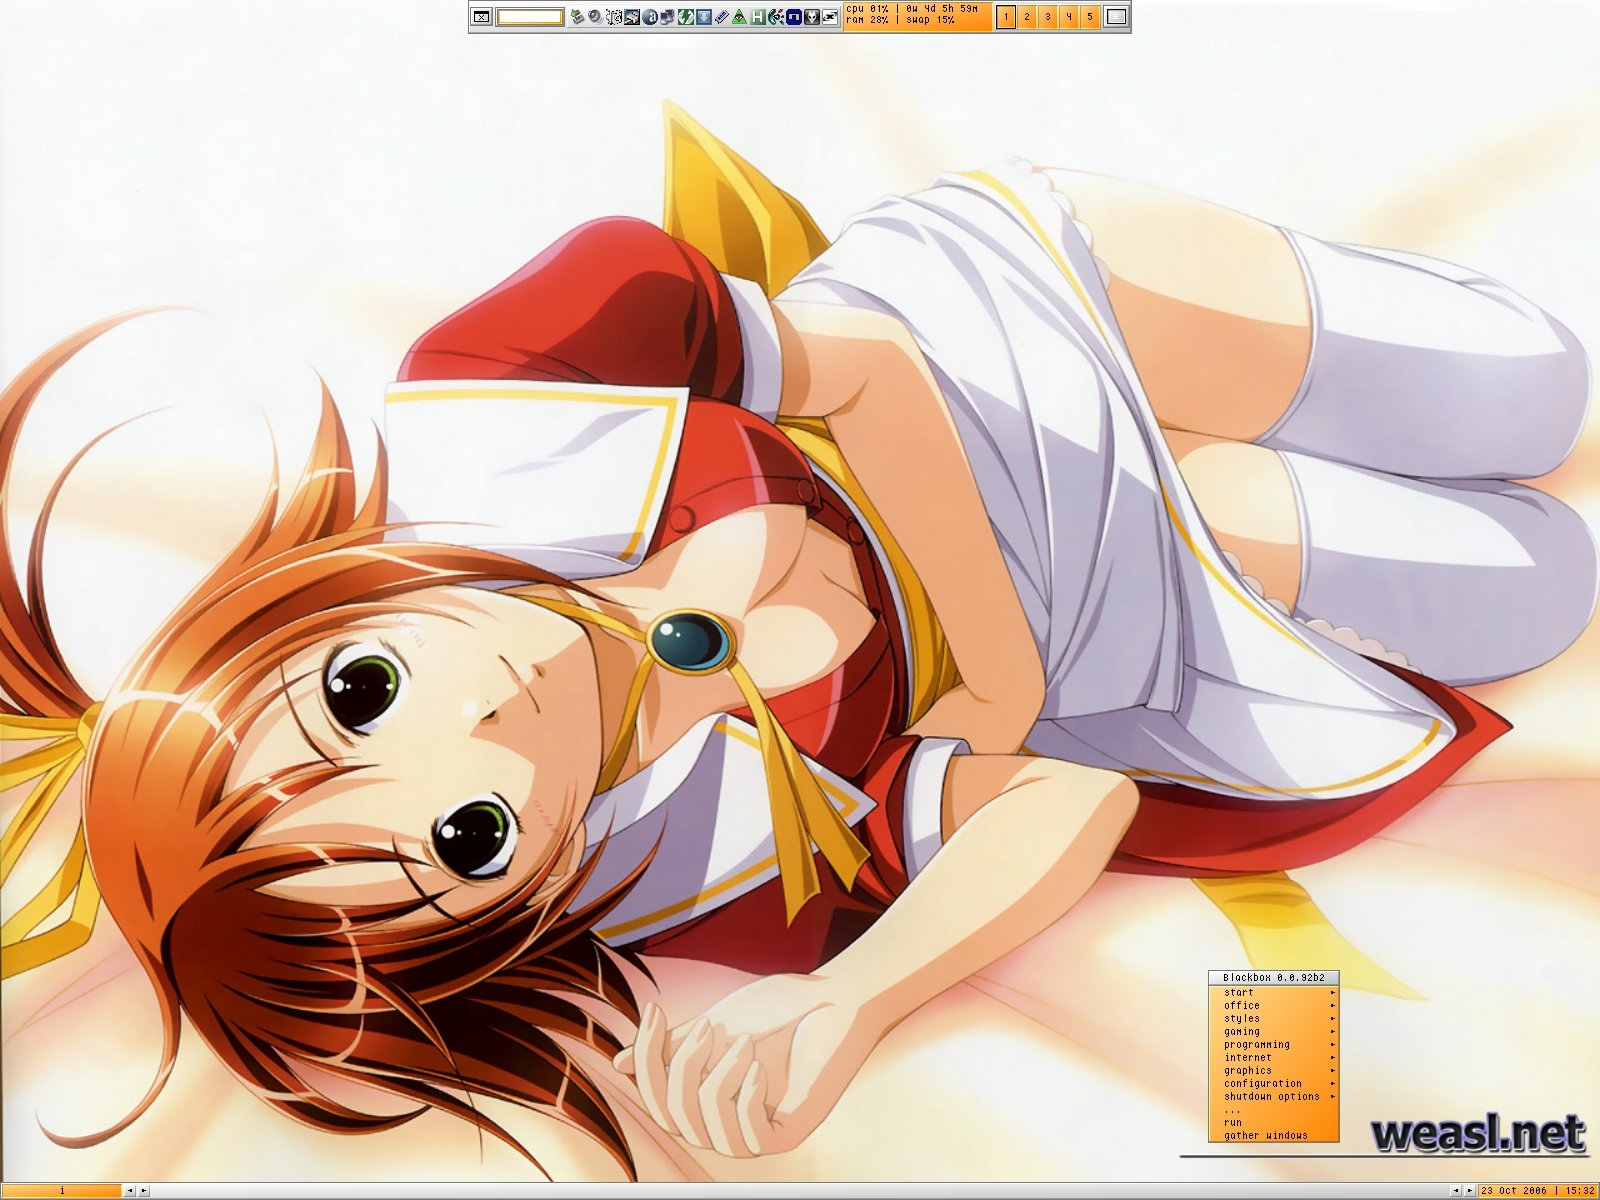The height and width of the screenshot is (1200, 1600).
Task: Click left arrow next to the bottom clock
Action: (x=1455, y=1191)
